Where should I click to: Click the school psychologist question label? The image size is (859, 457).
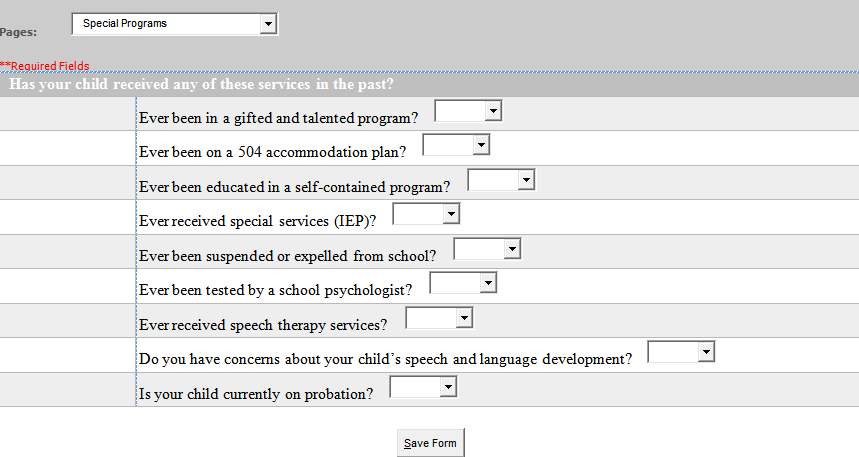click(276, 290)
